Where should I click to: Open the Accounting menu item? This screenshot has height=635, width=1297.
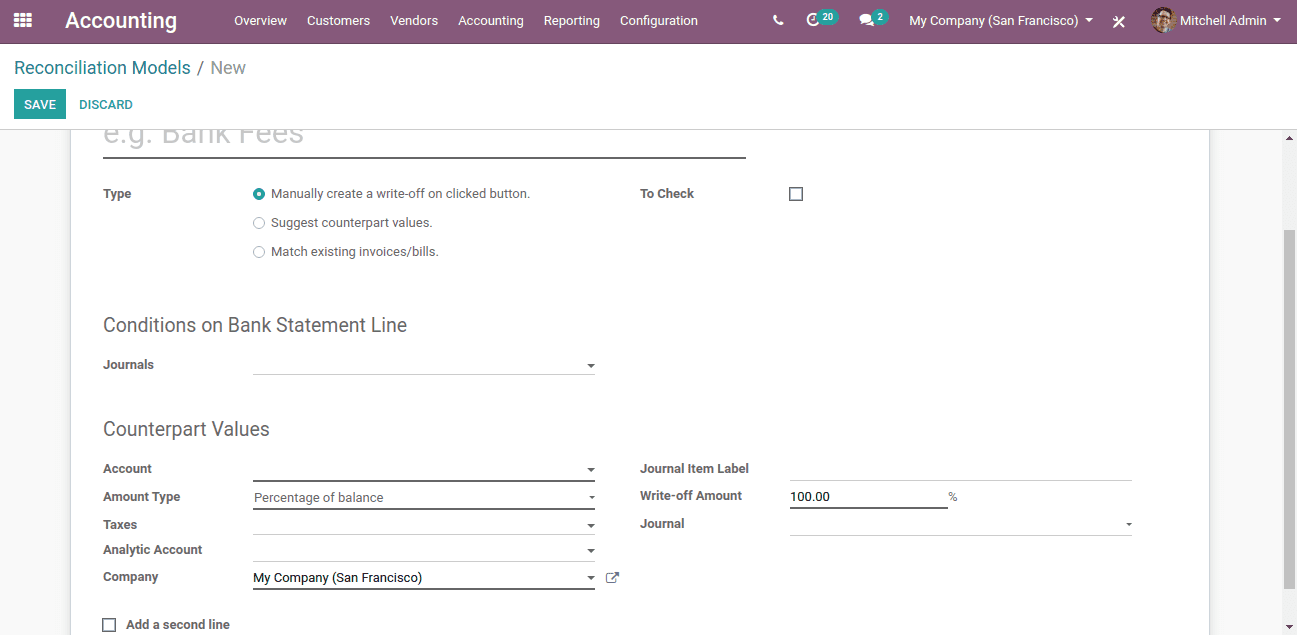[x=491, y=20]
